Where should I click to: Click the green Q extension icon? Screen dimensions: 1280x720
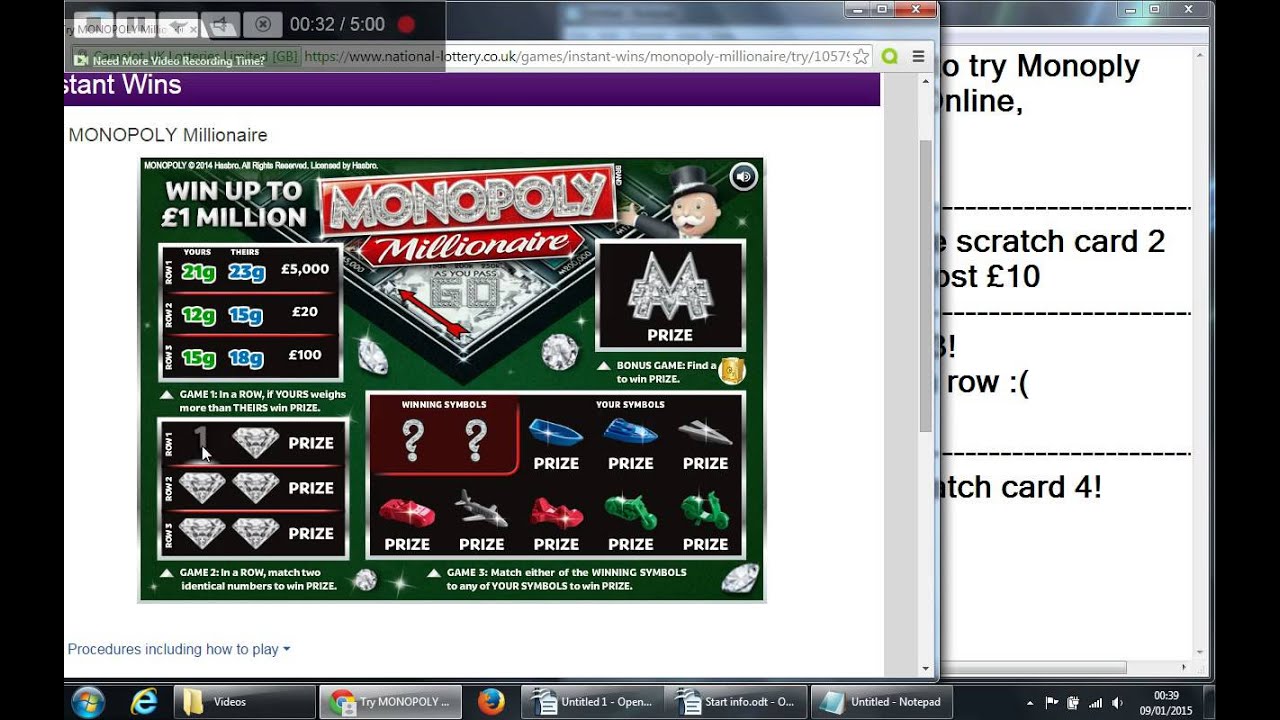pos(889,57)
